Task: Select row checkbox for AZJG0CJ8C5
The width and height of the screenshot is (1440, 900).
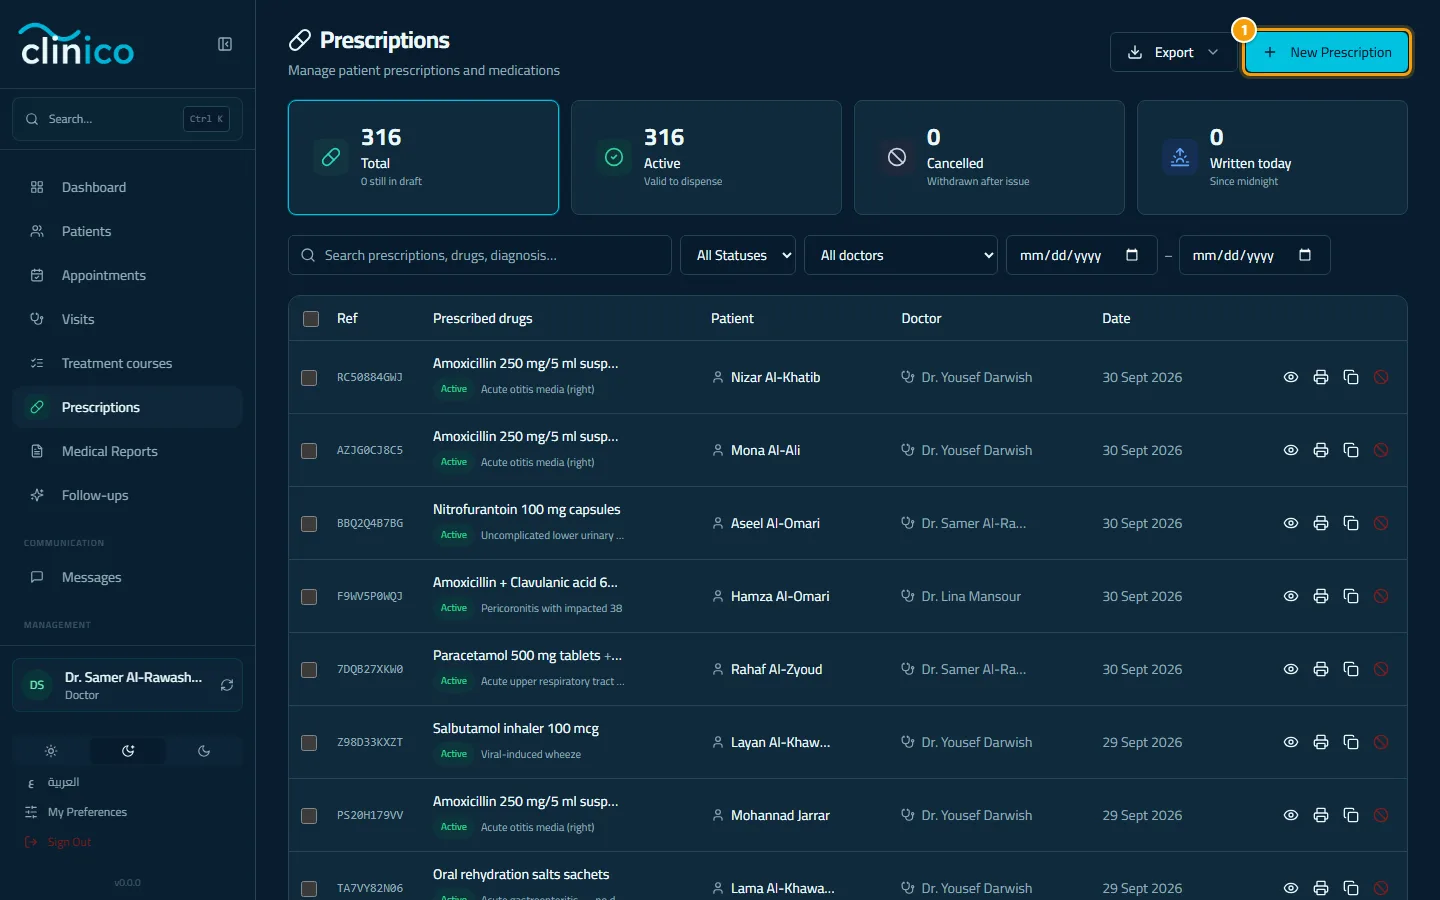Action: click(309, 451)
